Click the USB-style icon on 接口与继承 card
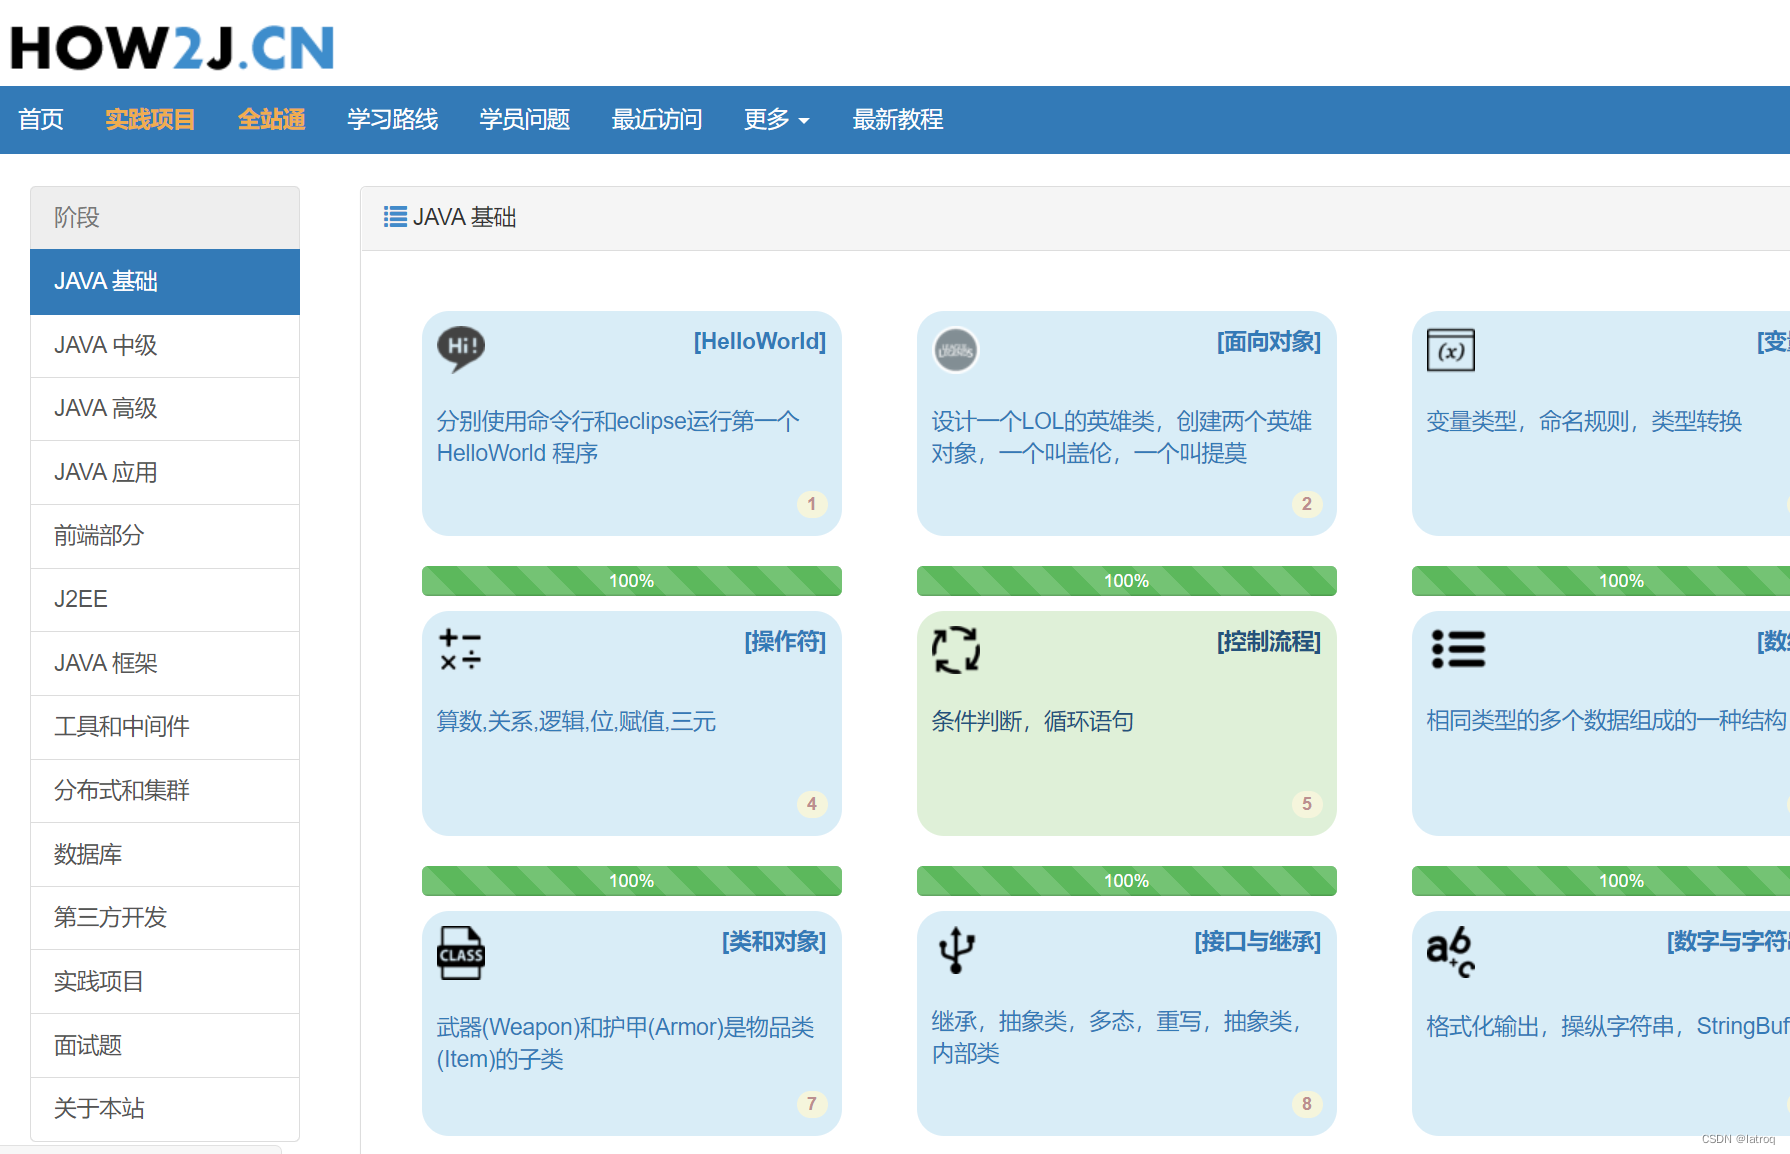The image size is (1790, 1154). tap(956, 950)
